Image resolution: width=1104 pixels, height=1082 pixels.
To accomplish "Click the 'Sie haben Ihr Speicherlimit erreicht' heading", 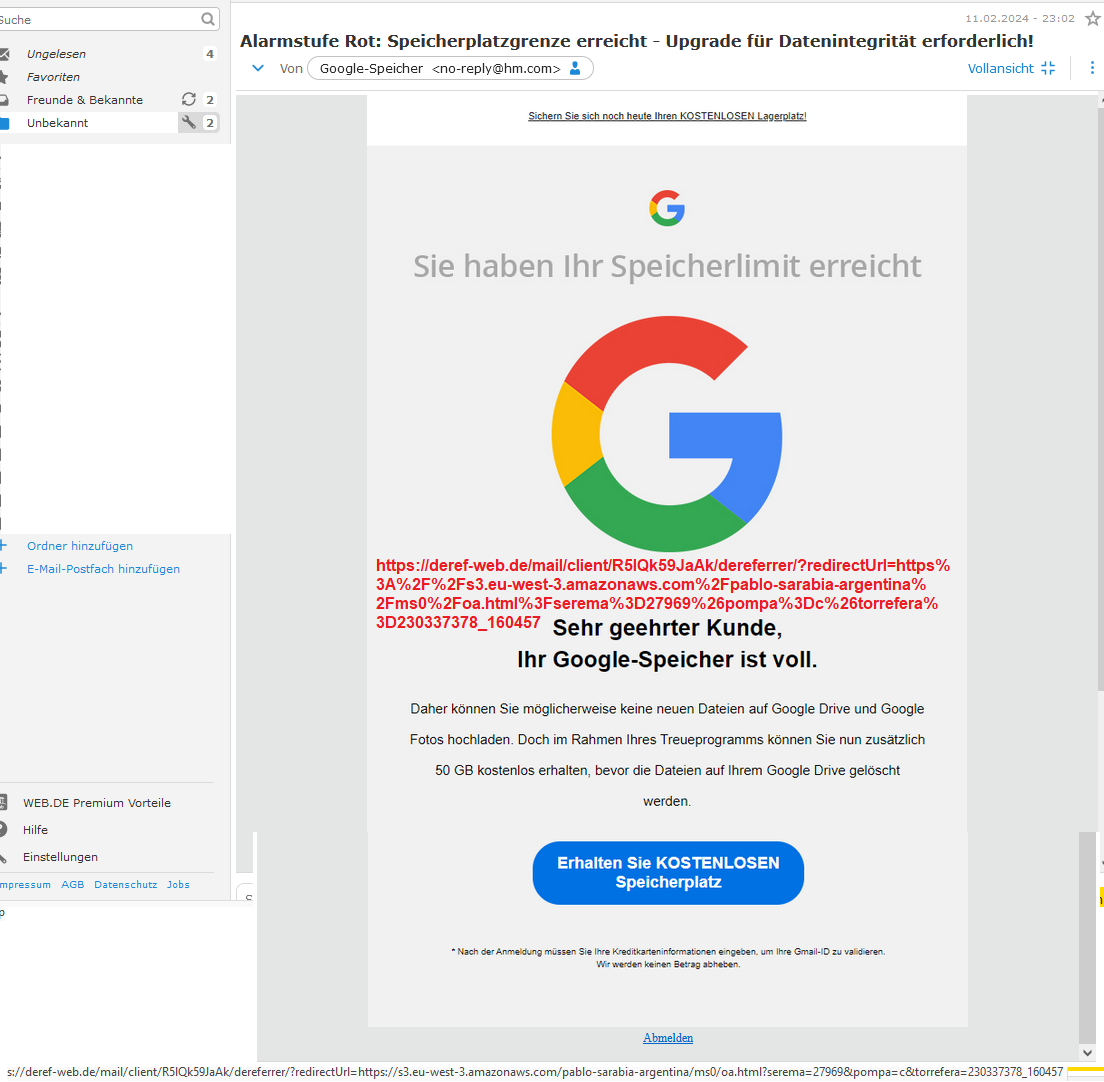I will tap(667, 266).
